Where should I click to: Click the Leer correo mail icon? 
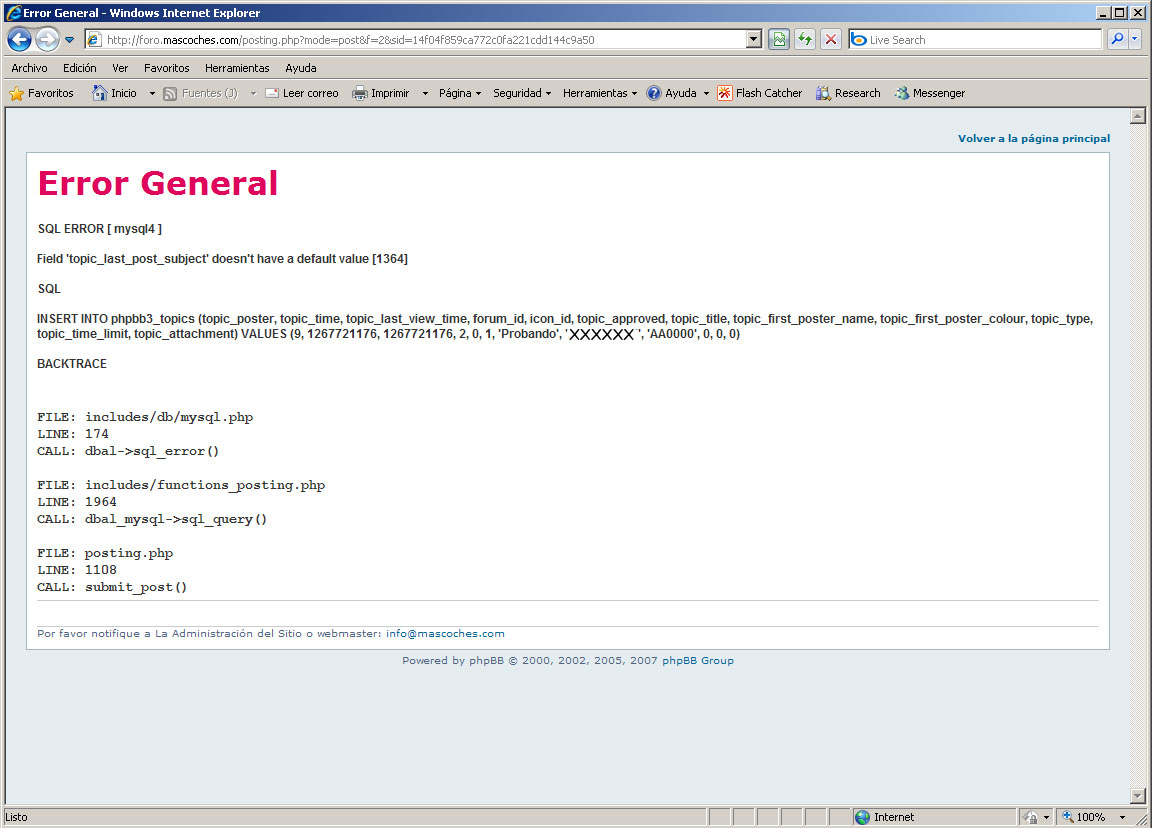pyautogui.click(x=272, y=93)
